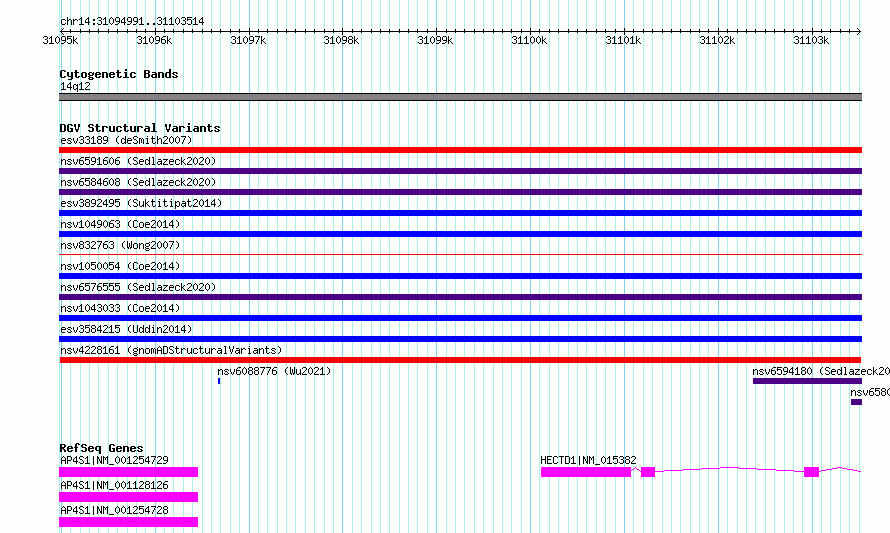
Task: Click the rightmost HECTD1 exon box
Action: click(x=812, y=472)
